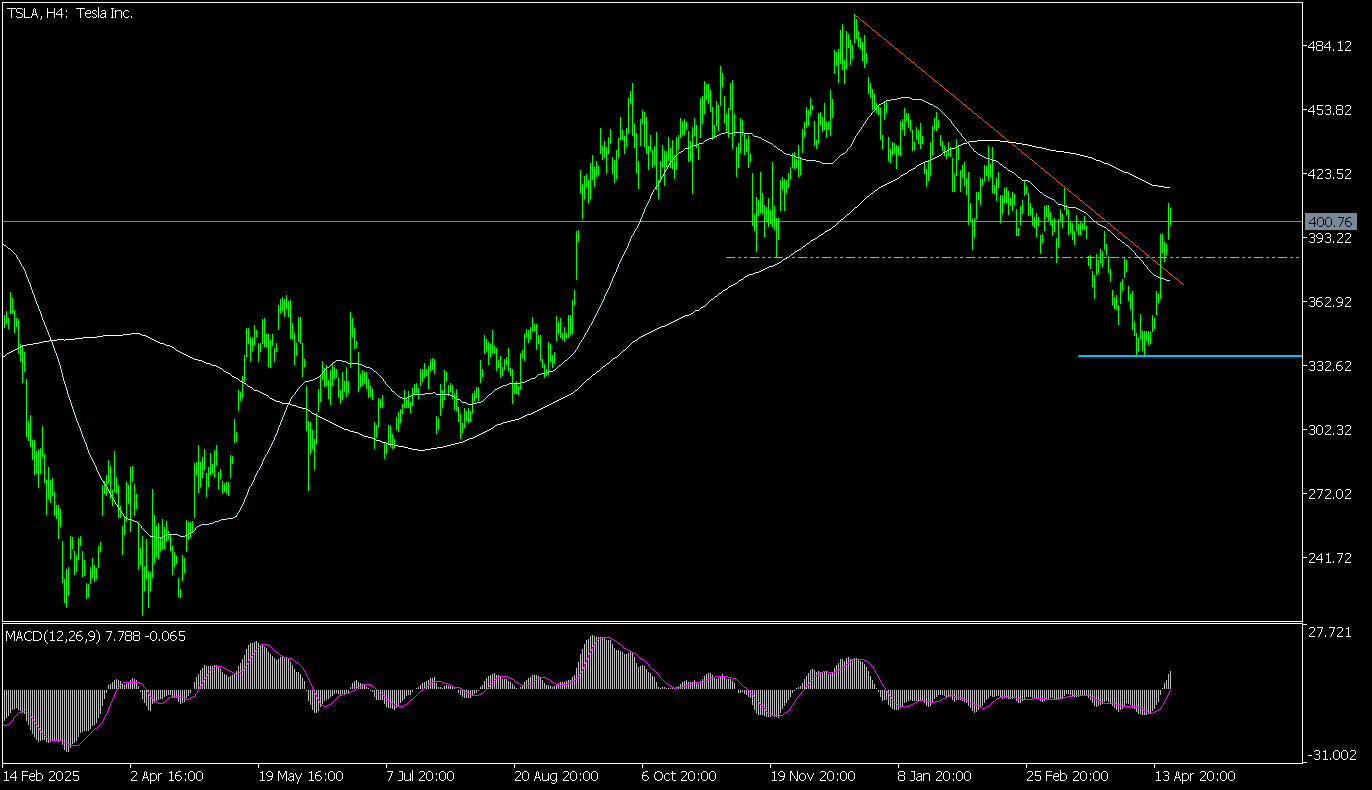This screenshot has width=1372, height=790.
Task: Click the TSLA, H4 chart title label
Action: point(70,13)
